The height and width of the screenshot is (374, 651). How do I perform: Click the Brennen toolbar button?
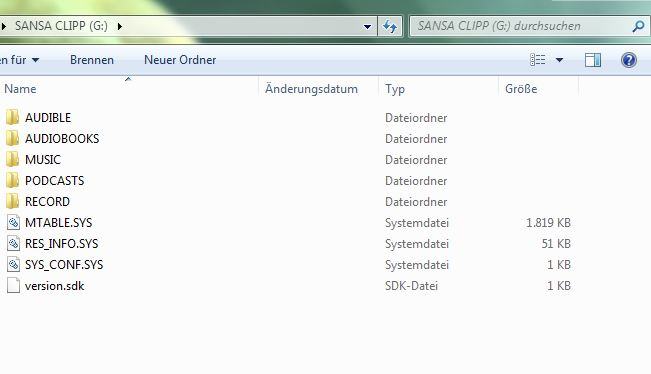(92, 60)
